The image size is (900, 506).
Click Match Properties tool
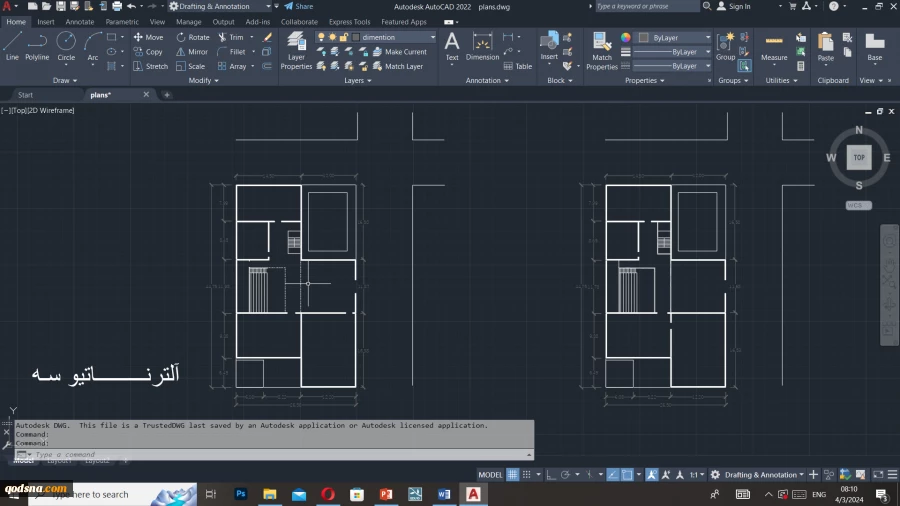pos(602,50)
